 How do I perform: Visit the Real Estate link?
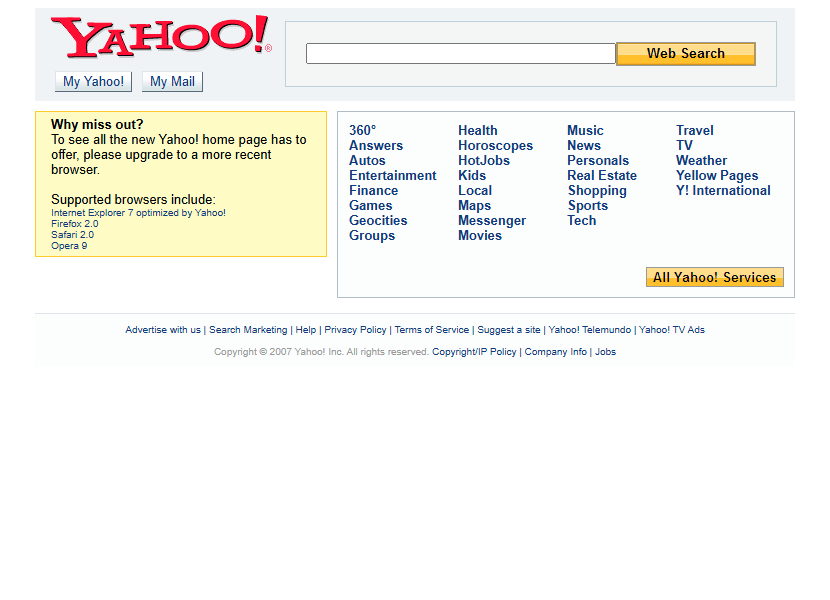tap(602, 175)
